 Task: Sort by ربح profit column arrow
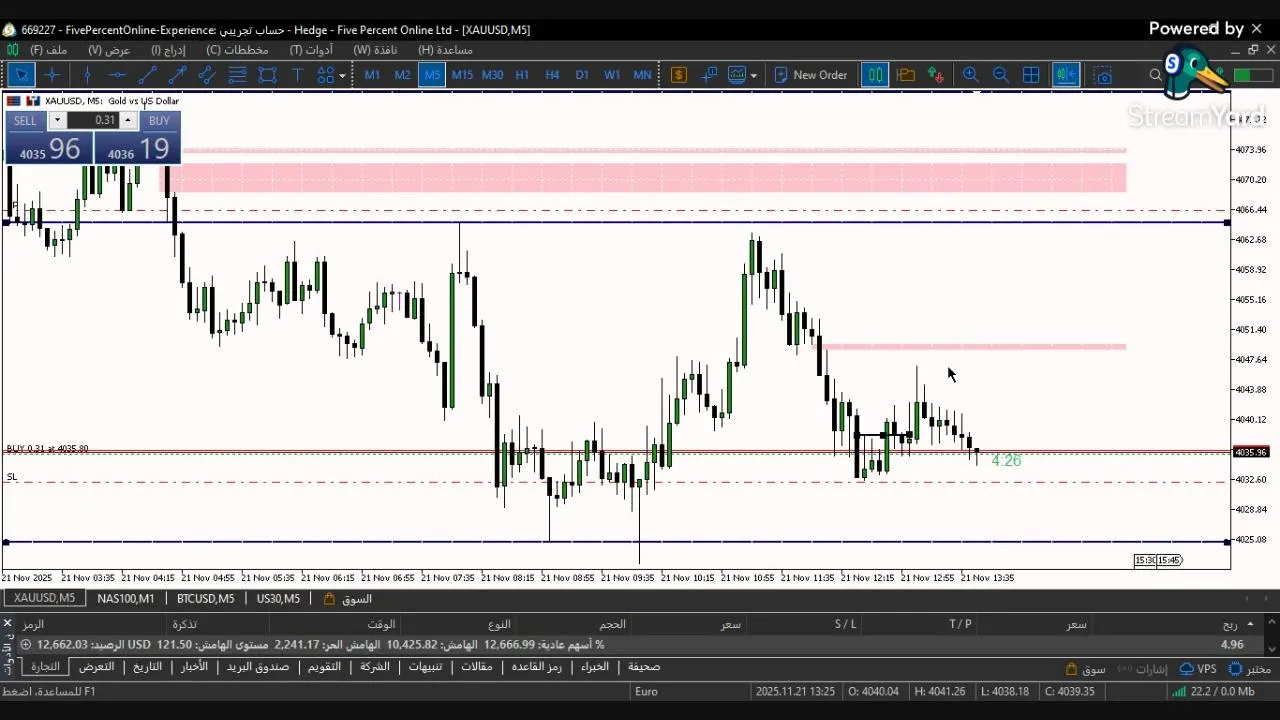click(x=1250, y=624)
